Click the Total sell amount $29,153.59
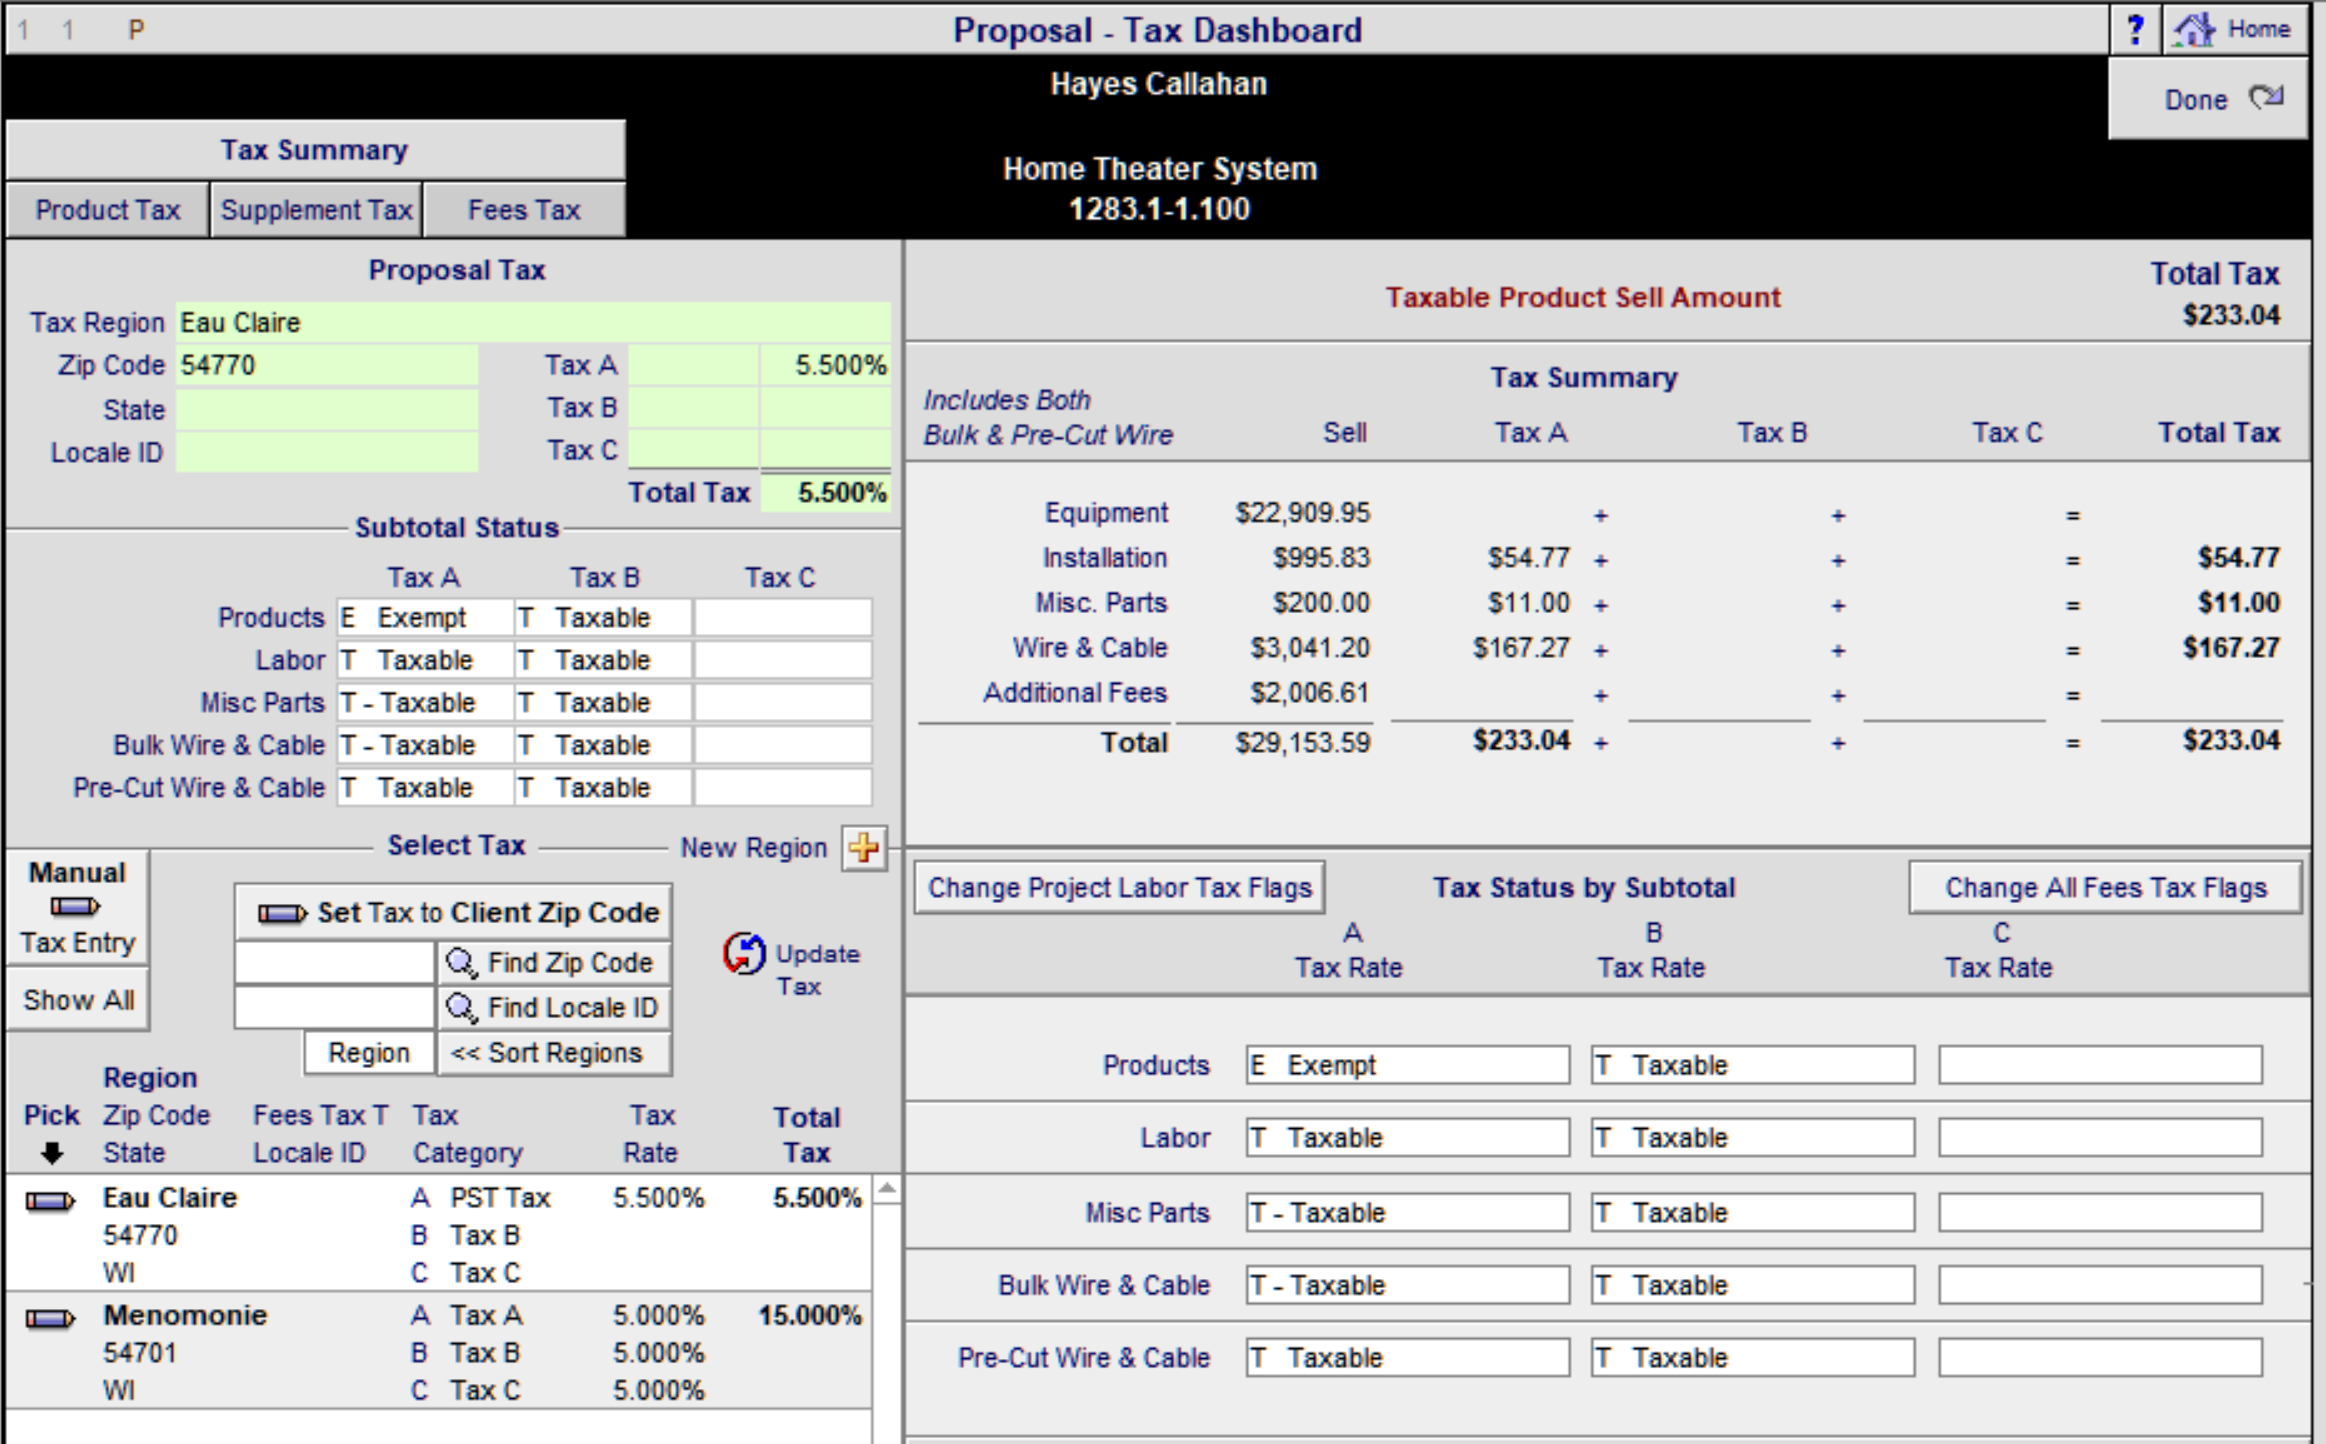Image resolution: width=2326 pixels, height=1444 pixels. click(x=1302, y=743)
